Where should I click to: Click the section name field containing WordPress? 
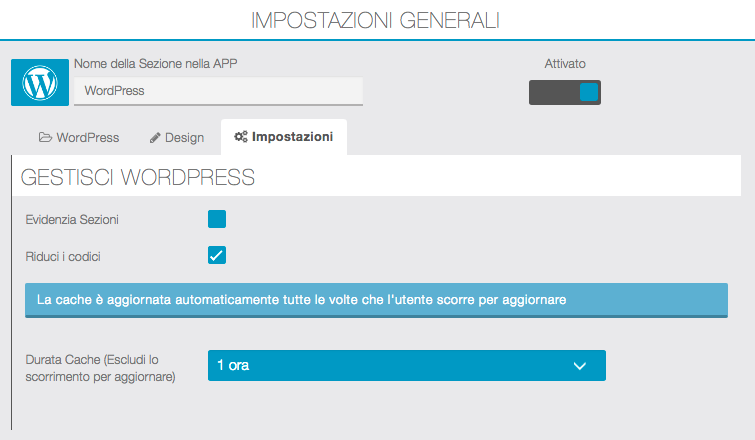[x=218, y=91]
